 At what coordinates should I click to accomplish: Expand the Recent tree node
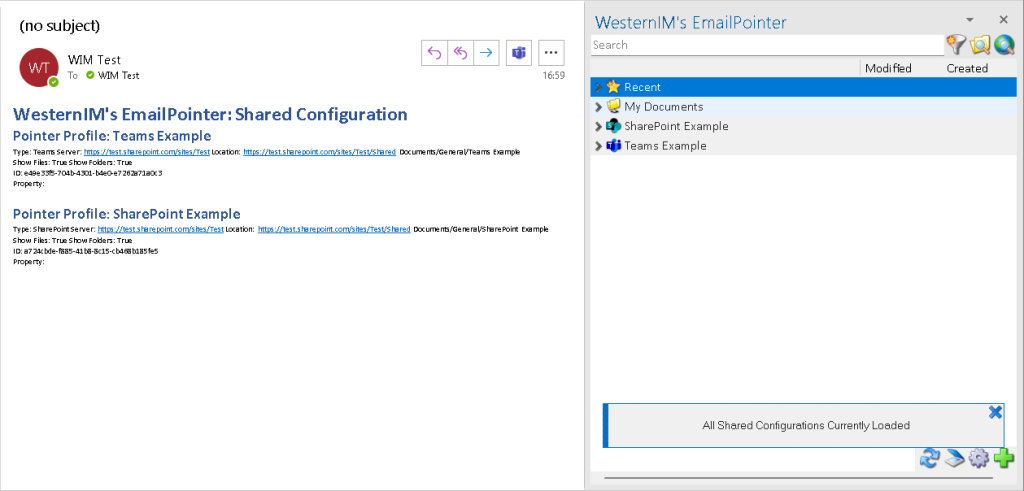pyautogui.click(x=598, y=88)
